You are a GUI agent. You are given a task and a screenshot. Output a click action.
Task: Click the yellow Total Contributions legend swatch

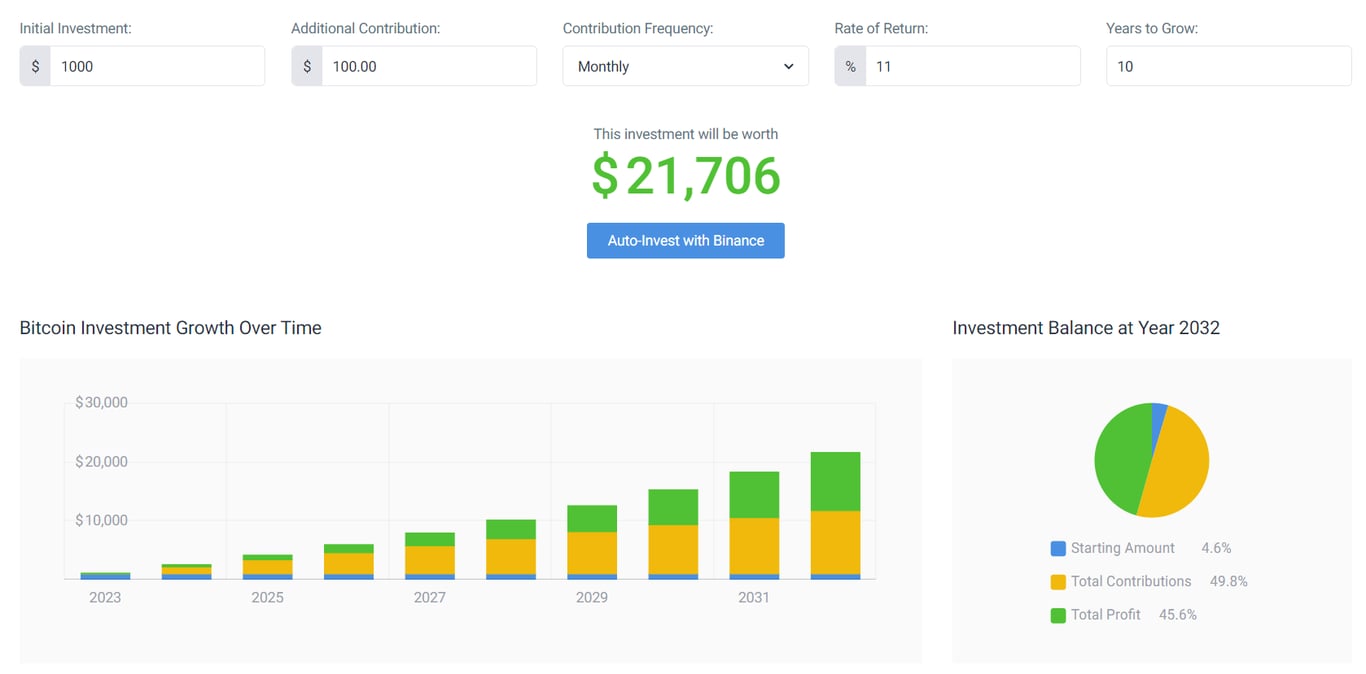point(1058,581)
